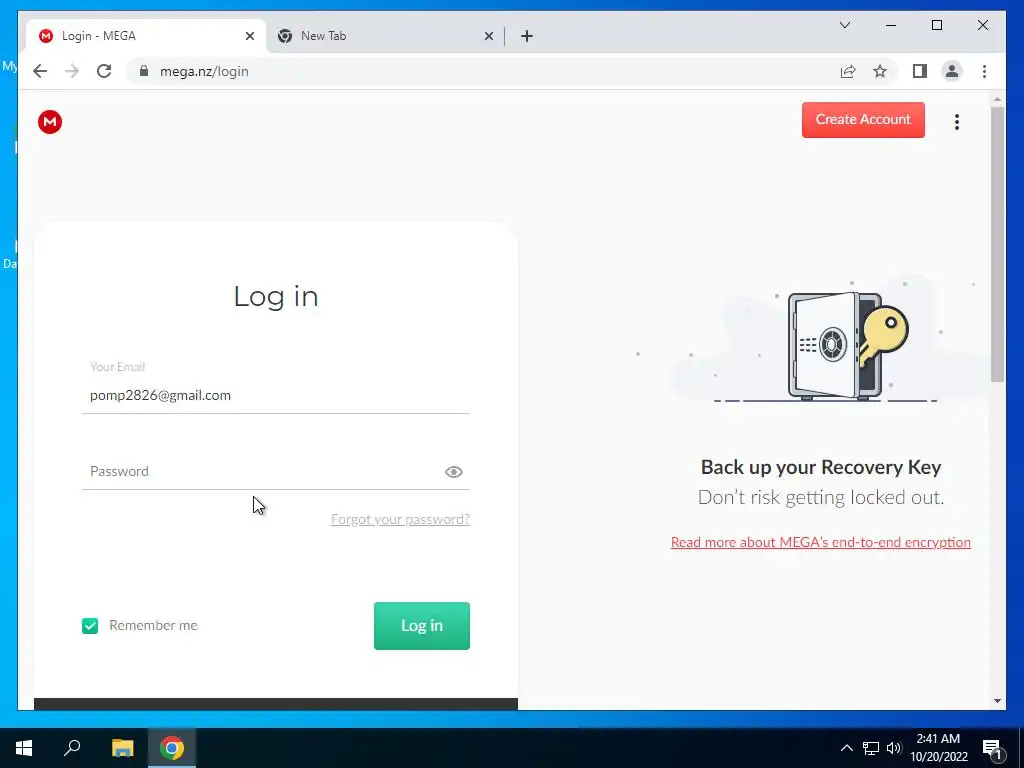The height and width of the screenshot is (768, 1024).
Task: Switch to the New Tab tab
Action: point(385,36)
